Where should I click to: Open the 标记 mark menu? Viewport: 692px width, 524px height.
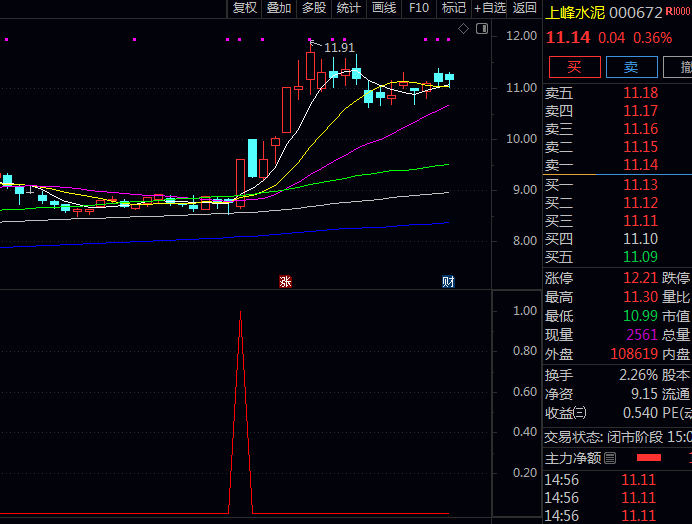(x=454, y=8)
